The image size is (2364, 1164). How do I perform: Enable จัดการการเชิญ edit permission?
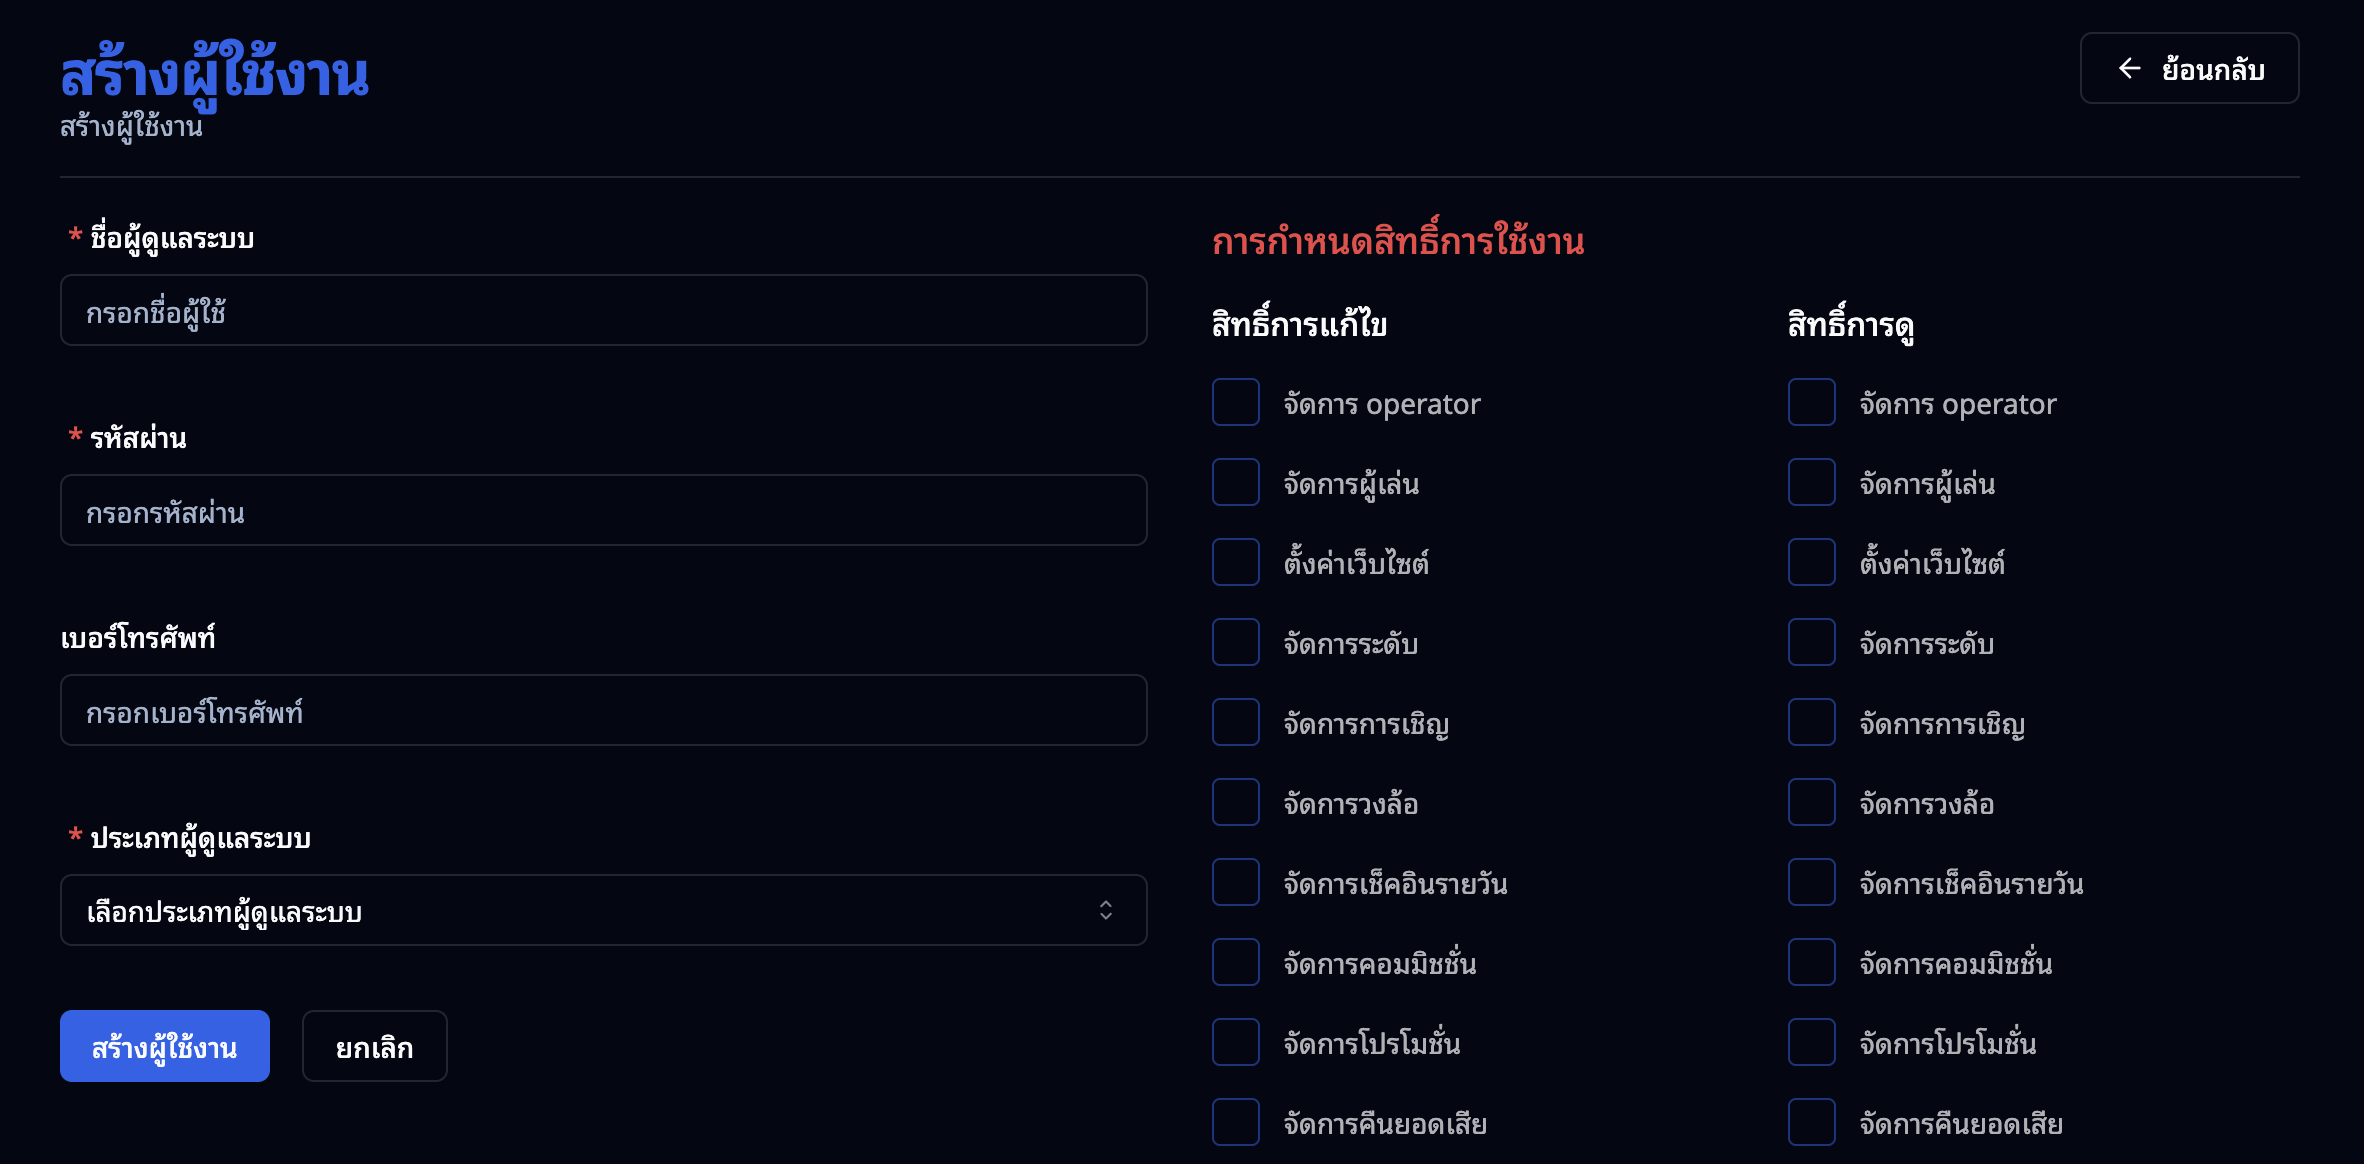(x=1235, y=722)
